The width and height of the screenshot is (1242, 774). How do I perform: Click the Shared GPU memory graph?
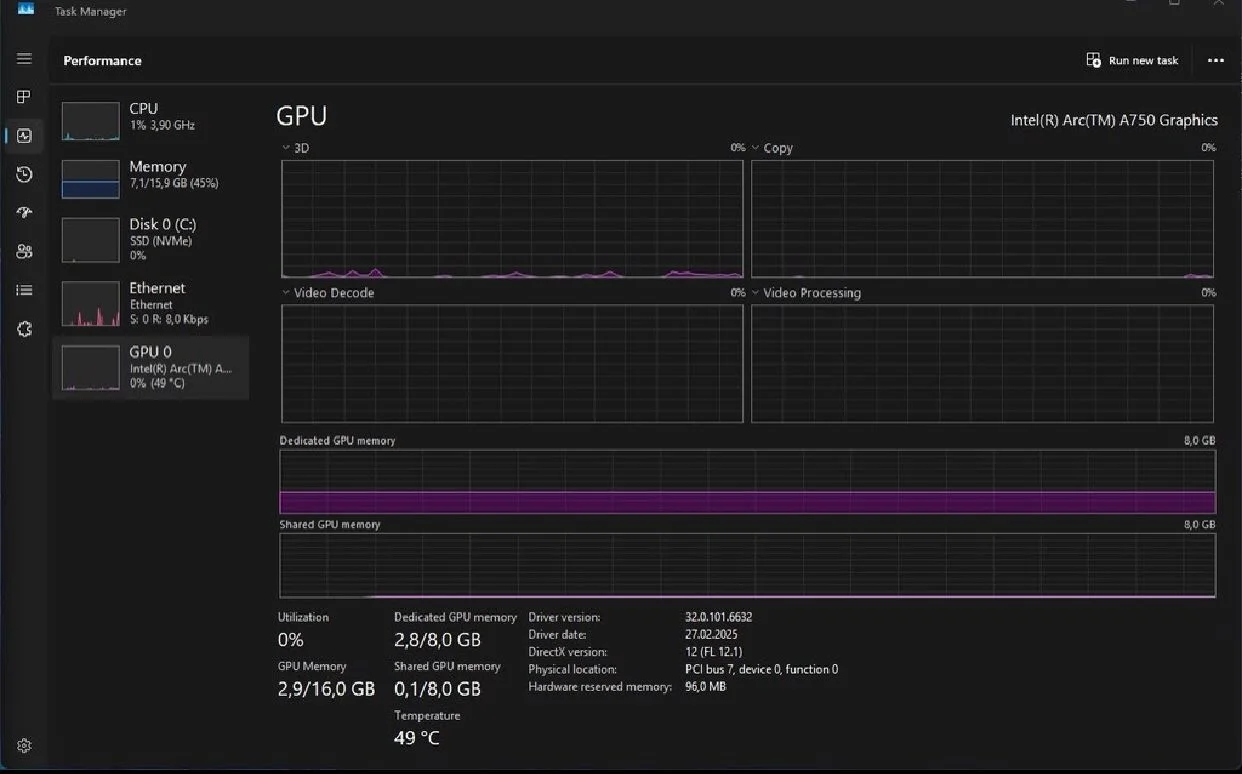(747, 565)
